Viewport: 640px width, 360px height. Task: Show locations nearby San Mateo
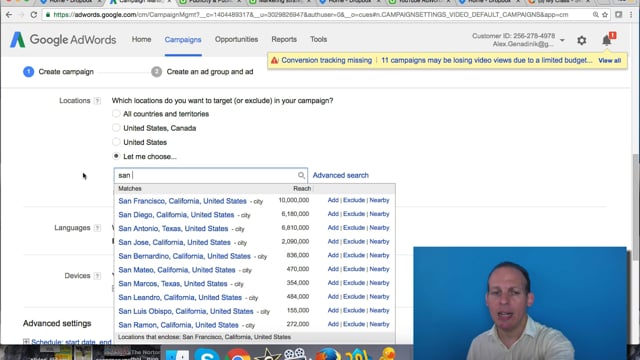pyautogui.click(x=379, y=269)
